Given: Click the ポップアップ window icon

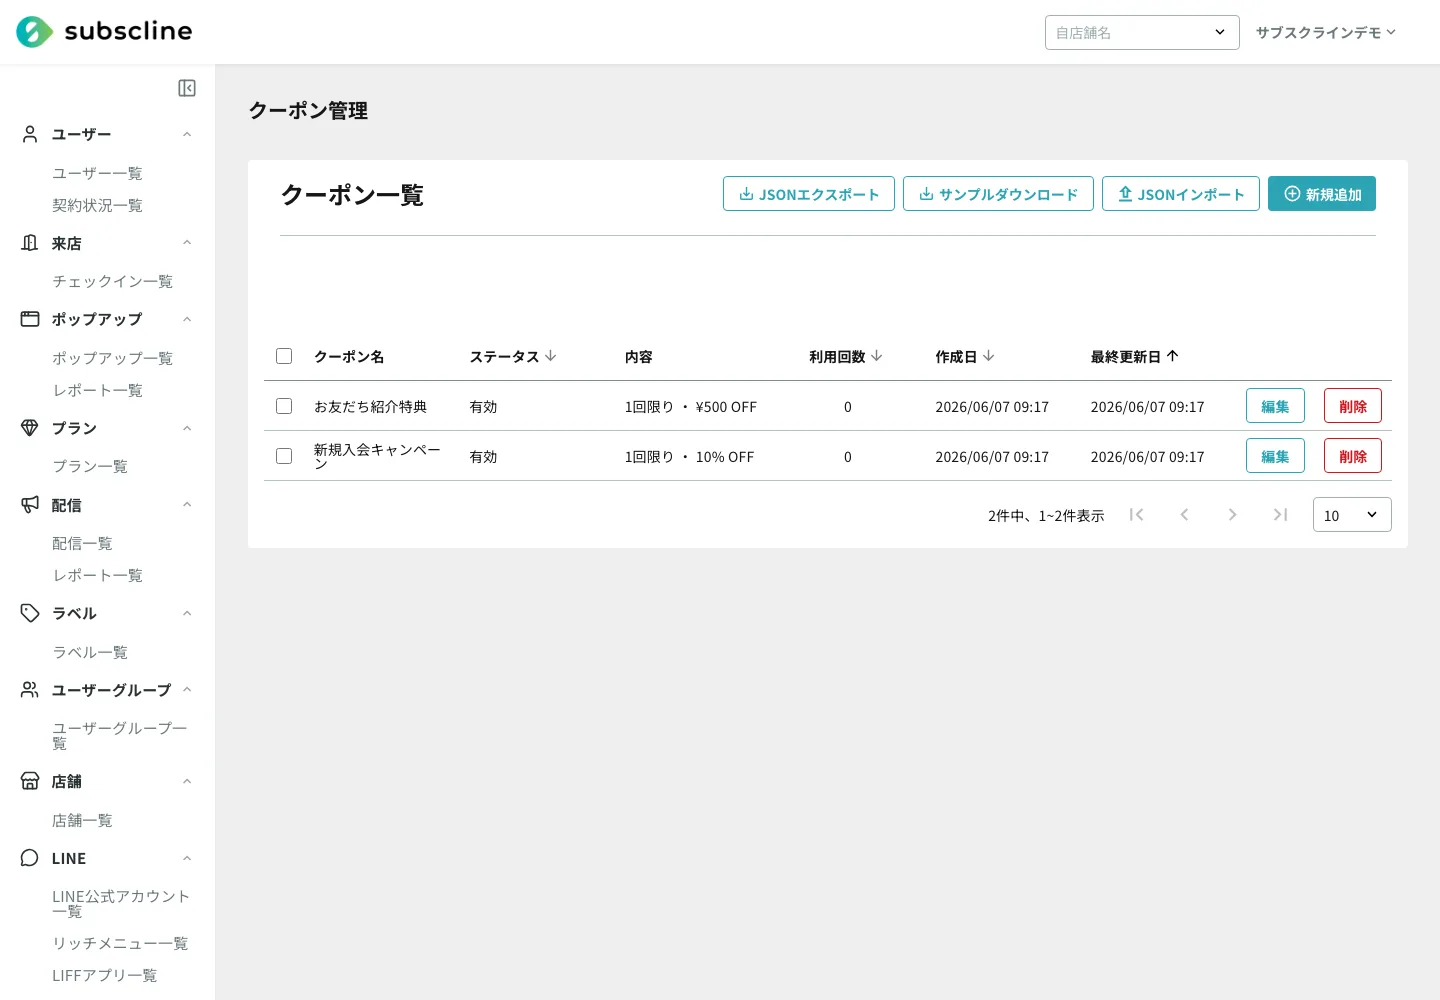Looking at the screenshot, I should click(x=30, y=319).
